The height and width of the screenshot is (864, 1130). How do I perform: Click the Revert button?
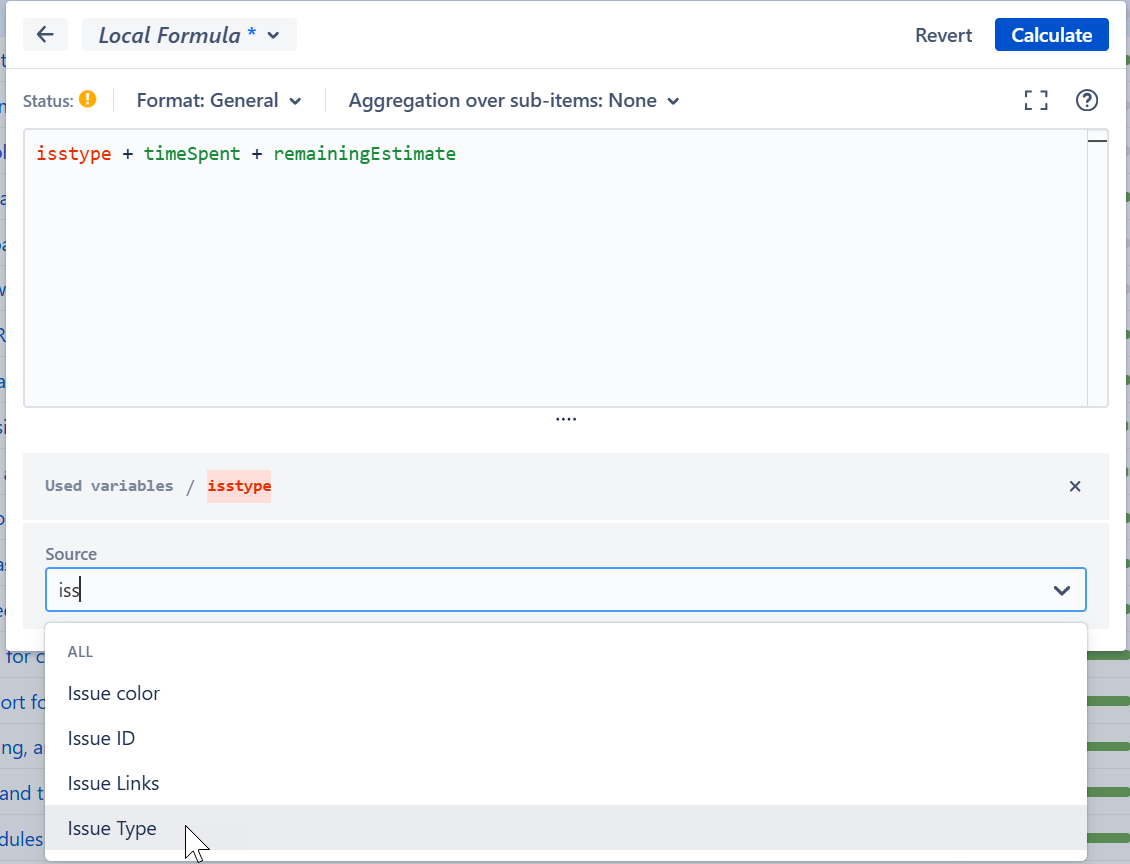pos(943,35)
